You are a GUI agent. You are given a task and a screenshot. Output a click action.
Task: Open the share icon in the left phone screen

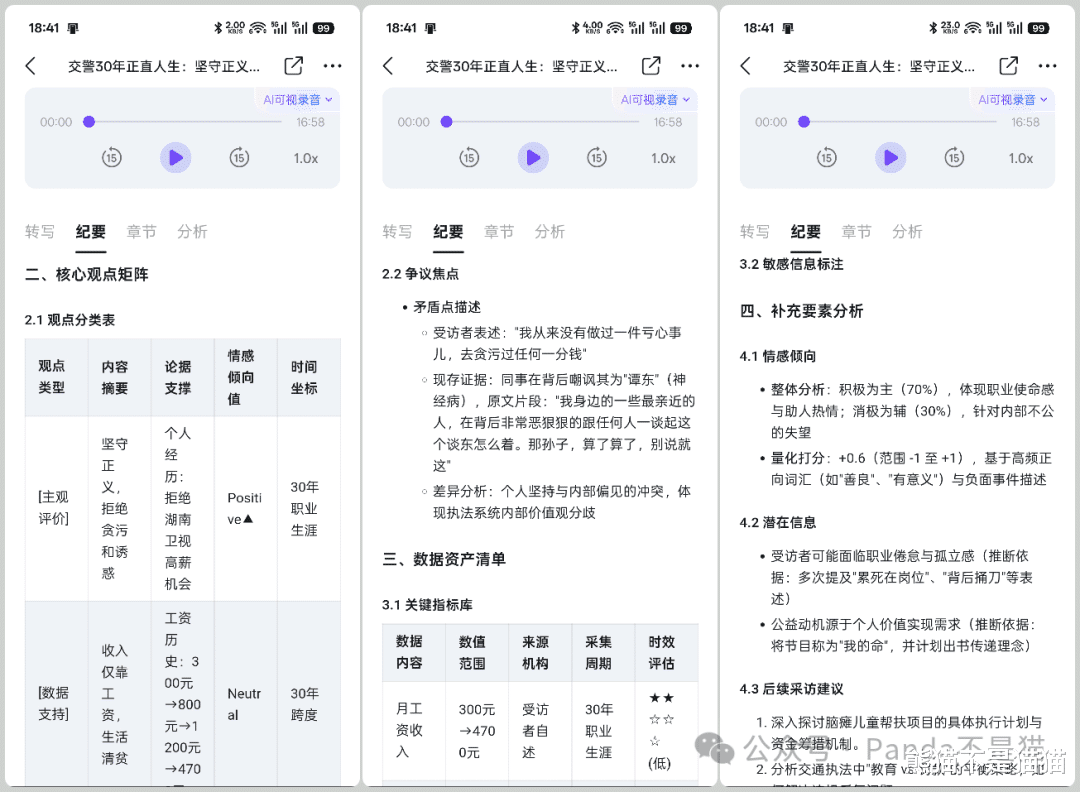point(293,65)
